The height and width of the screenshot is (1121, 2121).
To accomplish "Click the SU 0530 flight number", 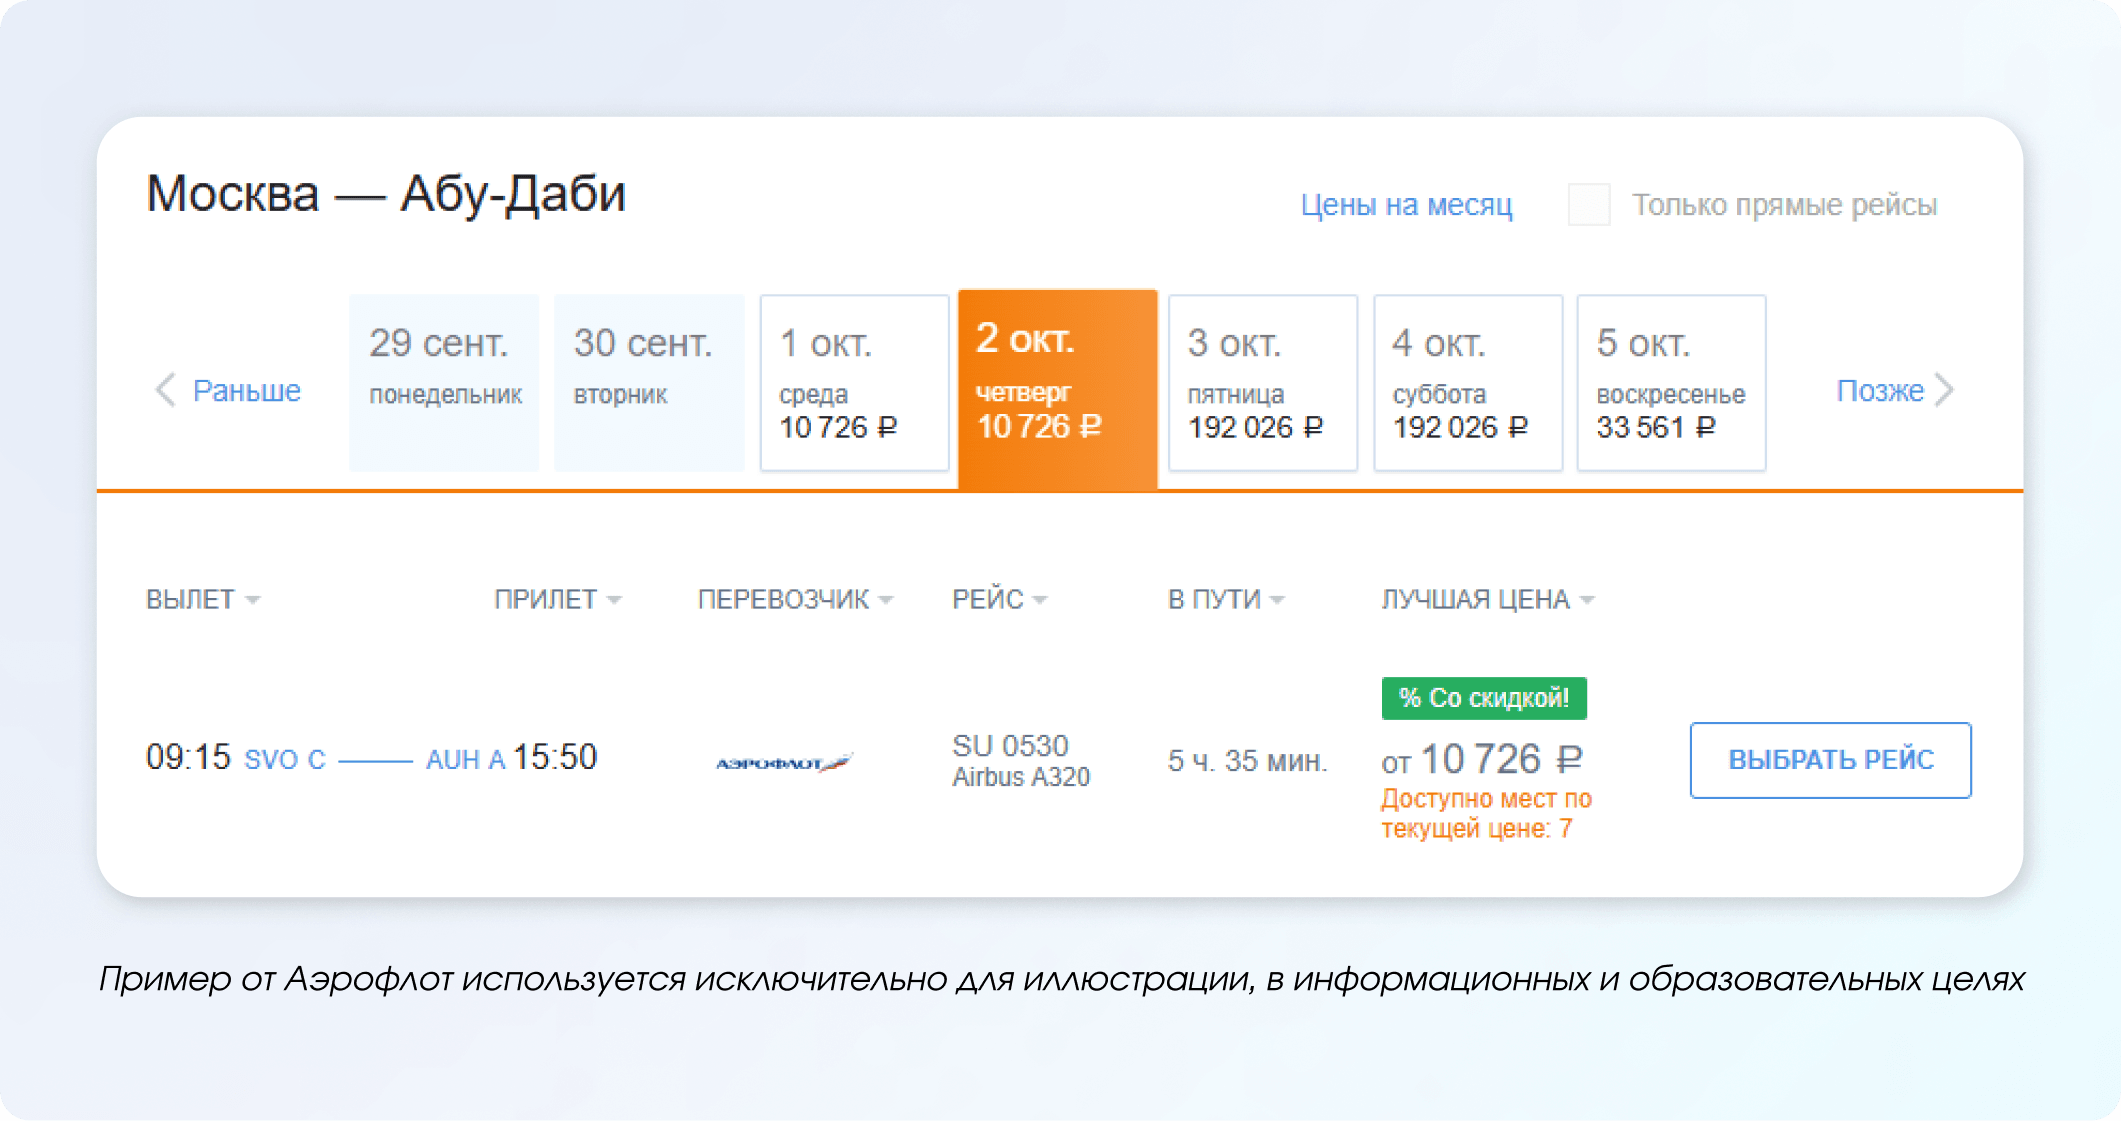I will pos(1010,745).
